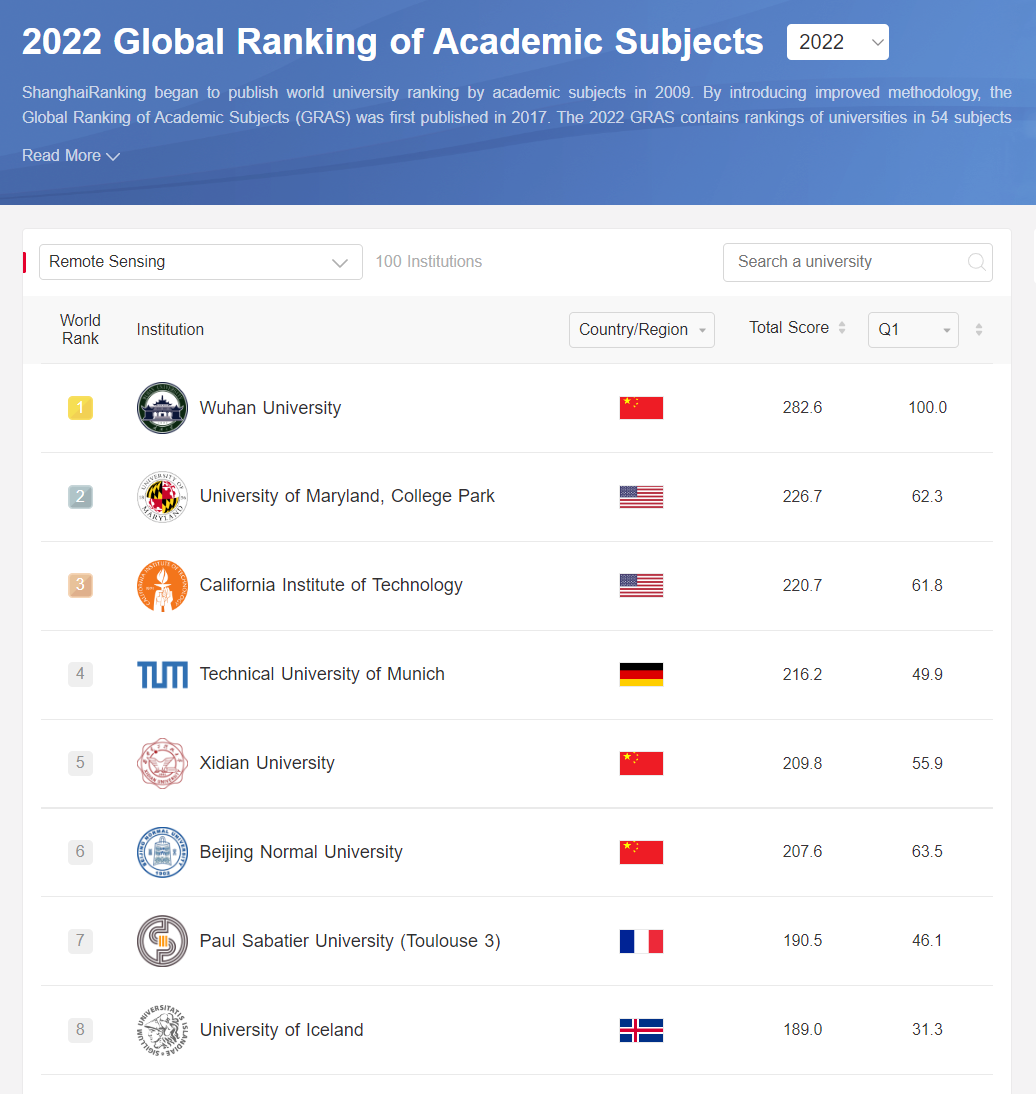Open Wuhan University link
The image size is (1036, 1094).
click(x=270, y=408)
